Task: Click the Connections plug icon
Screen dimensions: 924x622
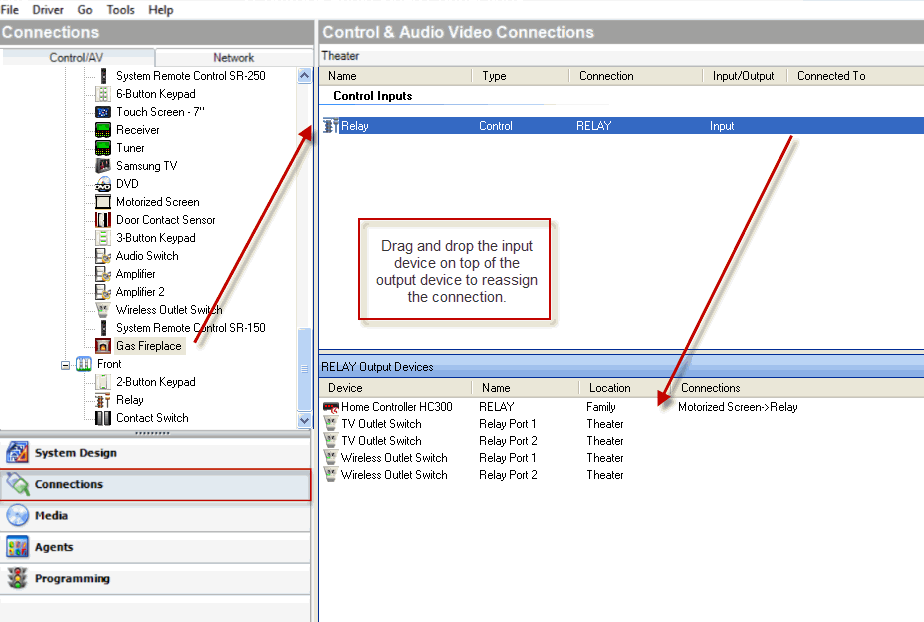Action: (18, 484)
